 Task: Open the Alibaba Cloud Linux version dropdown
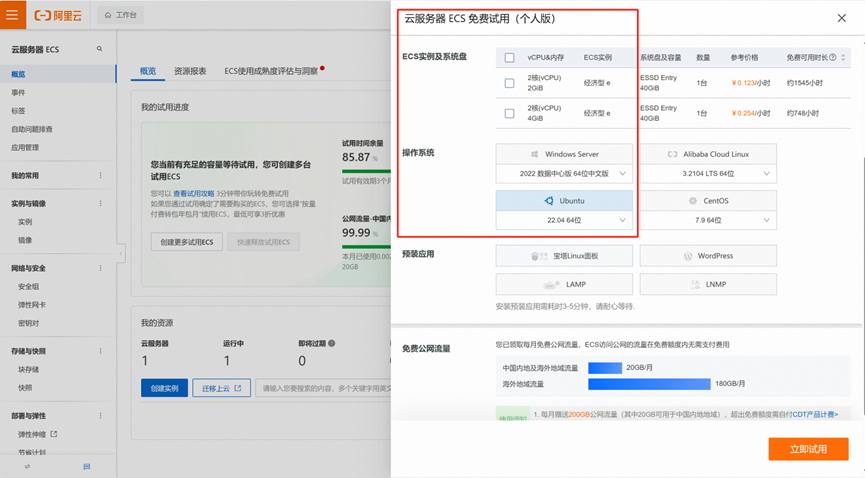(708, 173)
